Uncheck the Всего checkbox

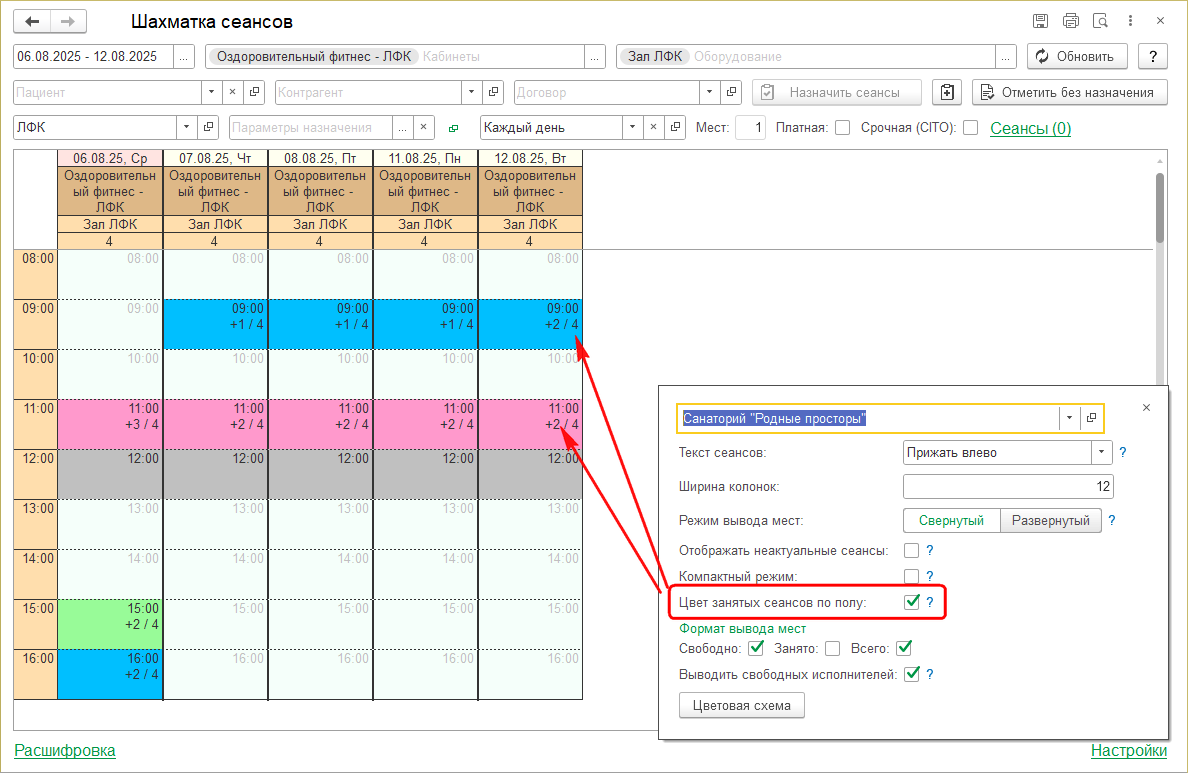904,648
